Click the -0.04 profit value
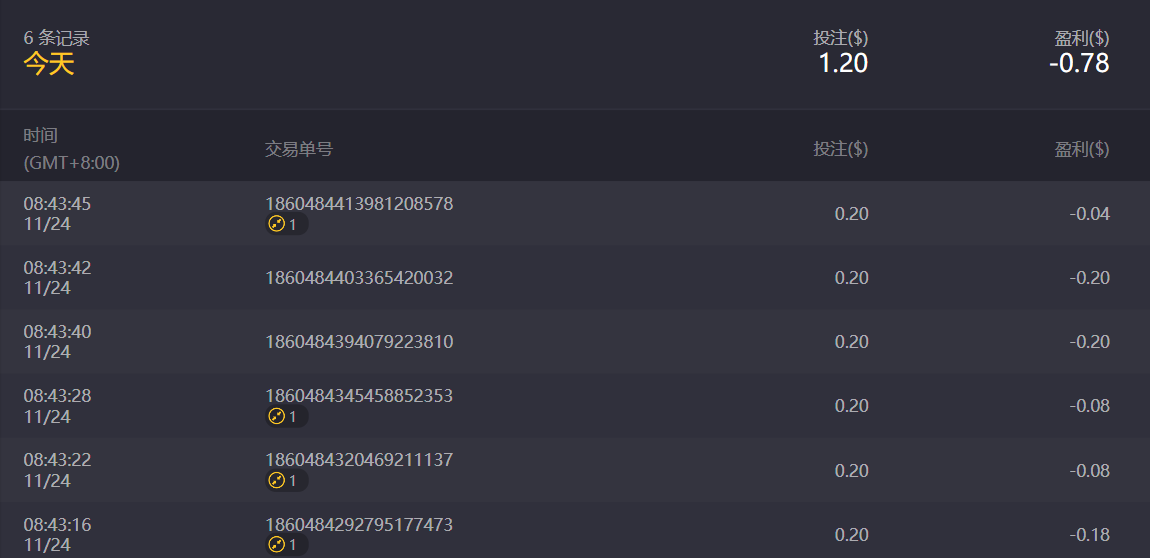Image resolution: width=1150 pixels, height=558 pixels. 1089,214
